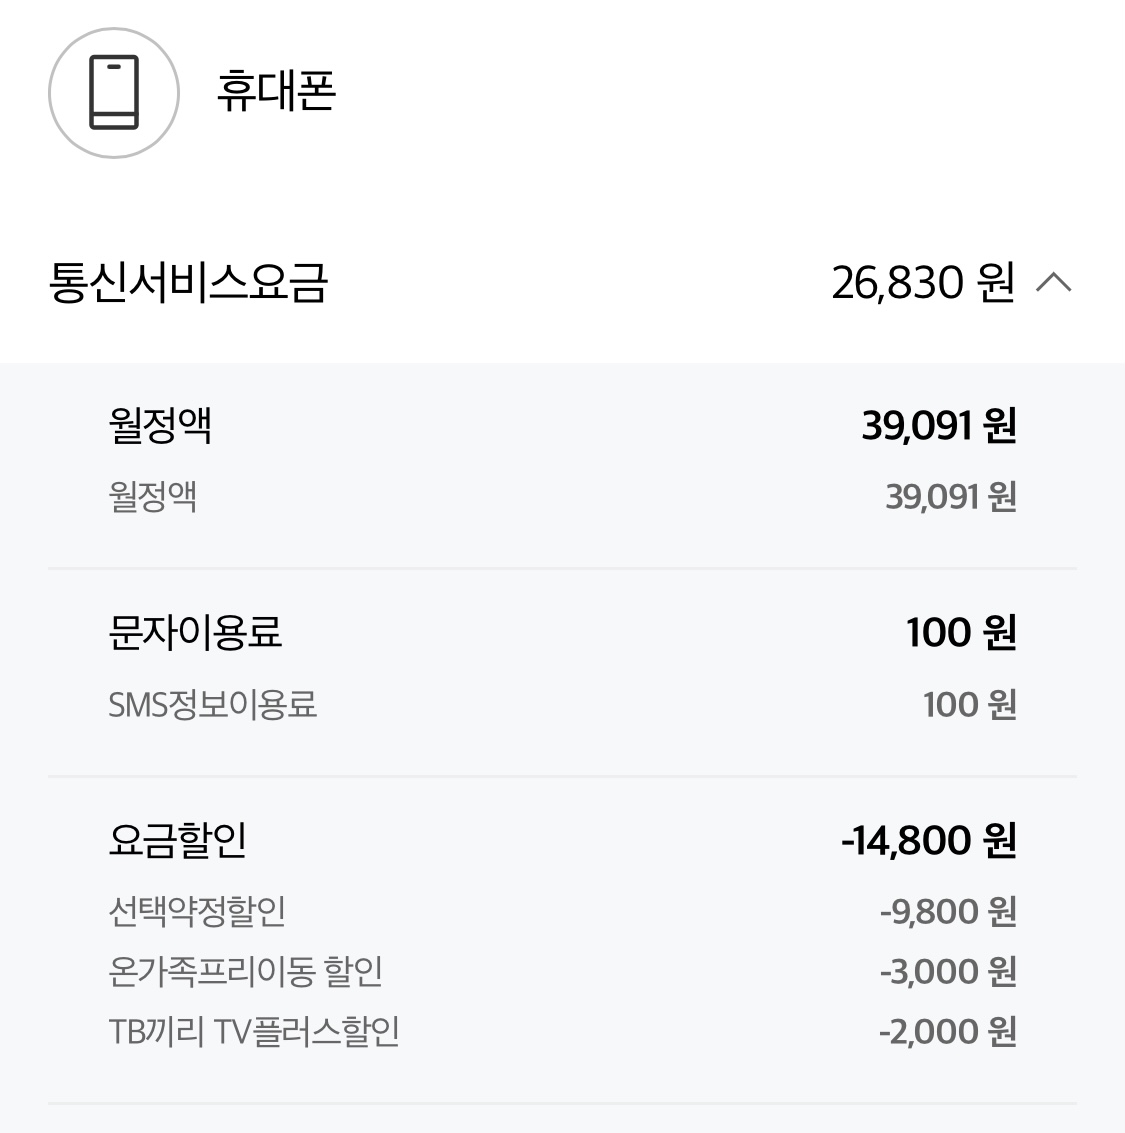Click the bold 39,091 원 amount

(x=938, y=426)
